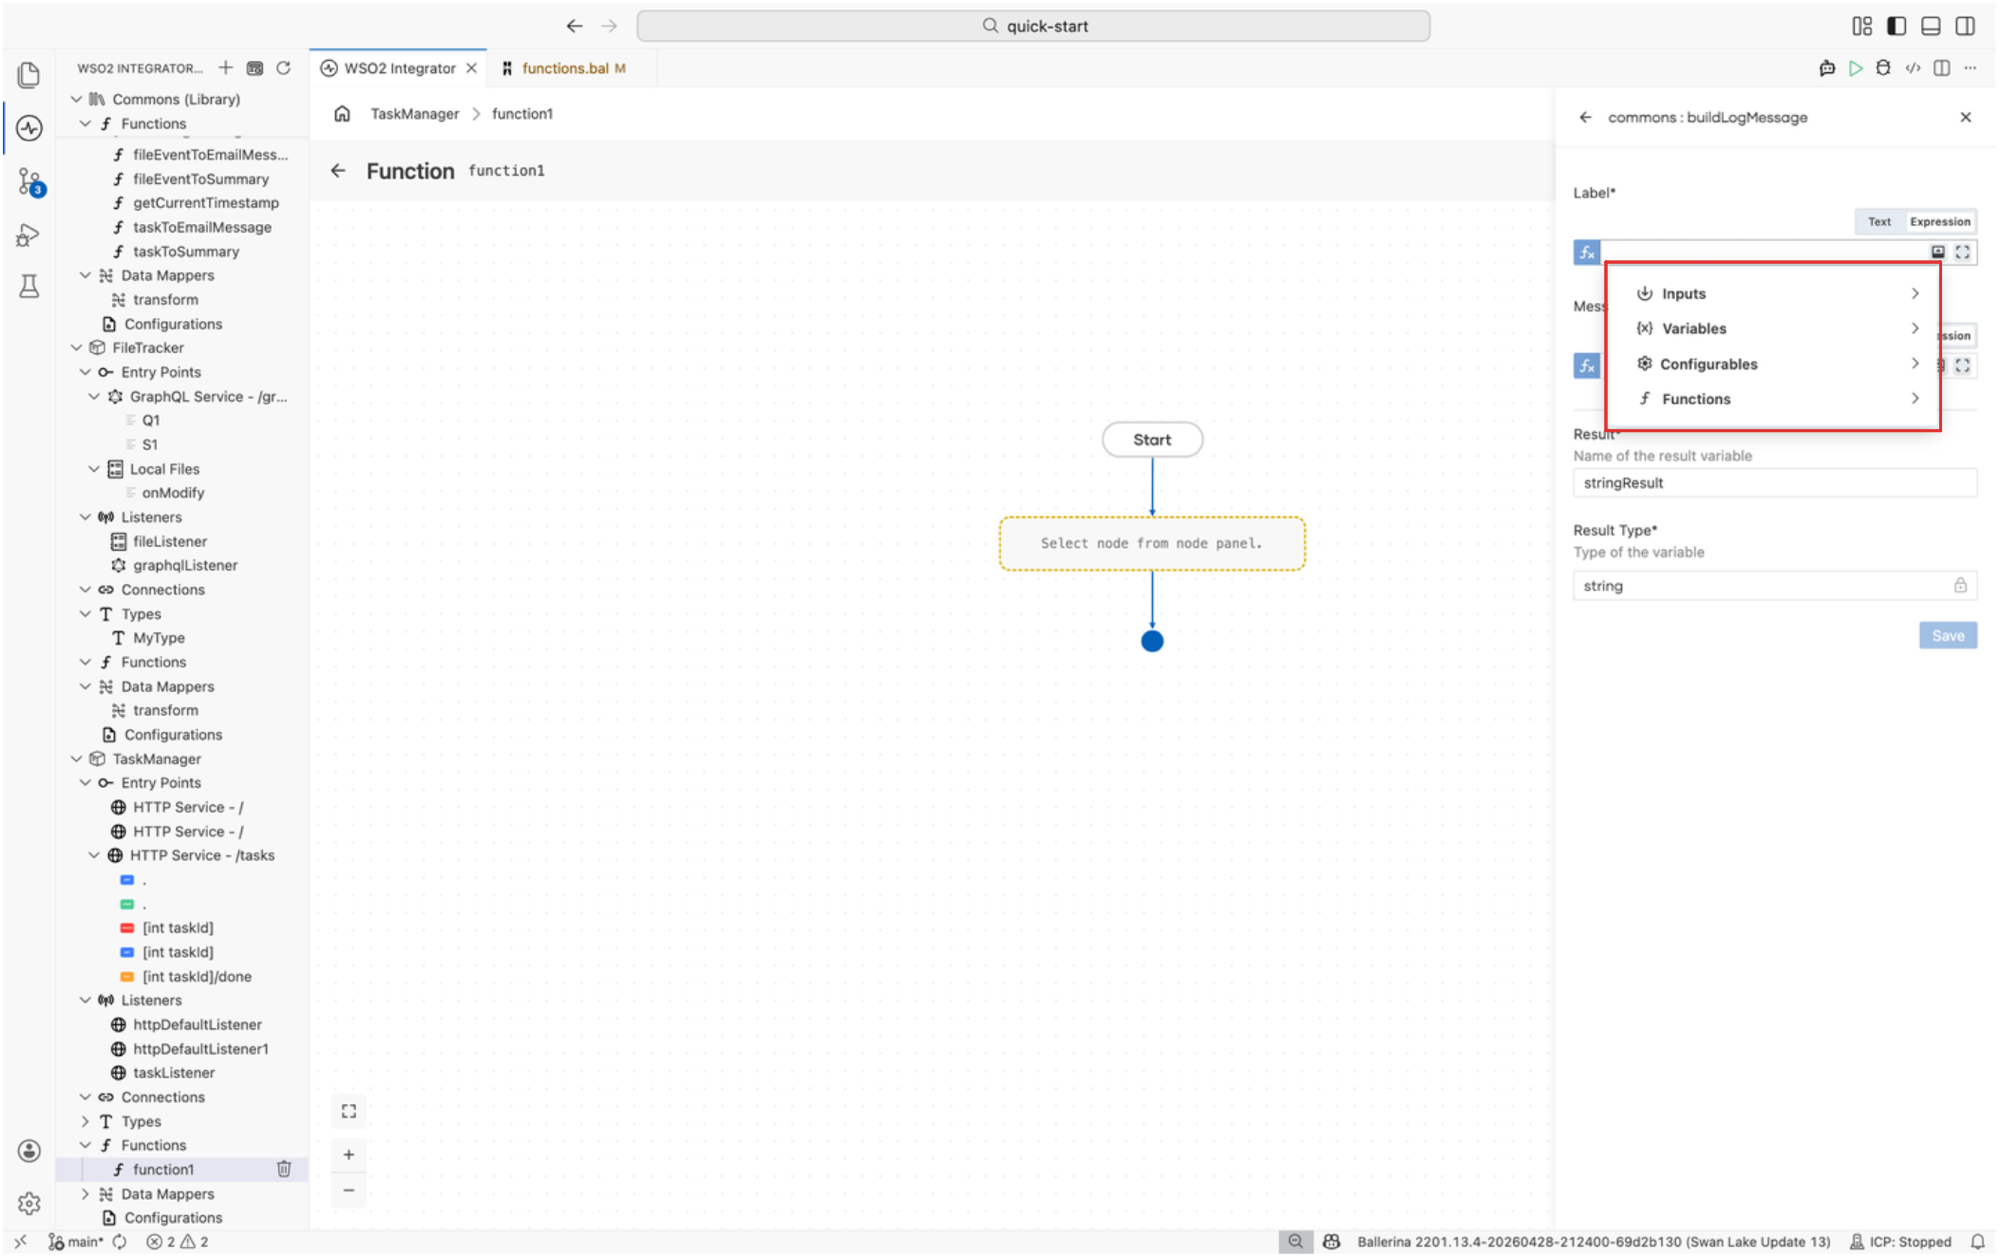Expand TaskManager Types node
Viewport: 2000px width, 1257px height.
[x=85, y=1122]
